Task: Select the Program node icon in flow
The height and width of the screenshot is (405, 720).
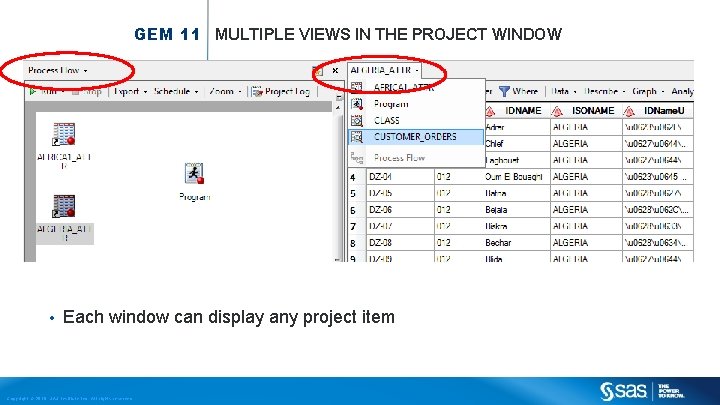Action: pos(194,174)
